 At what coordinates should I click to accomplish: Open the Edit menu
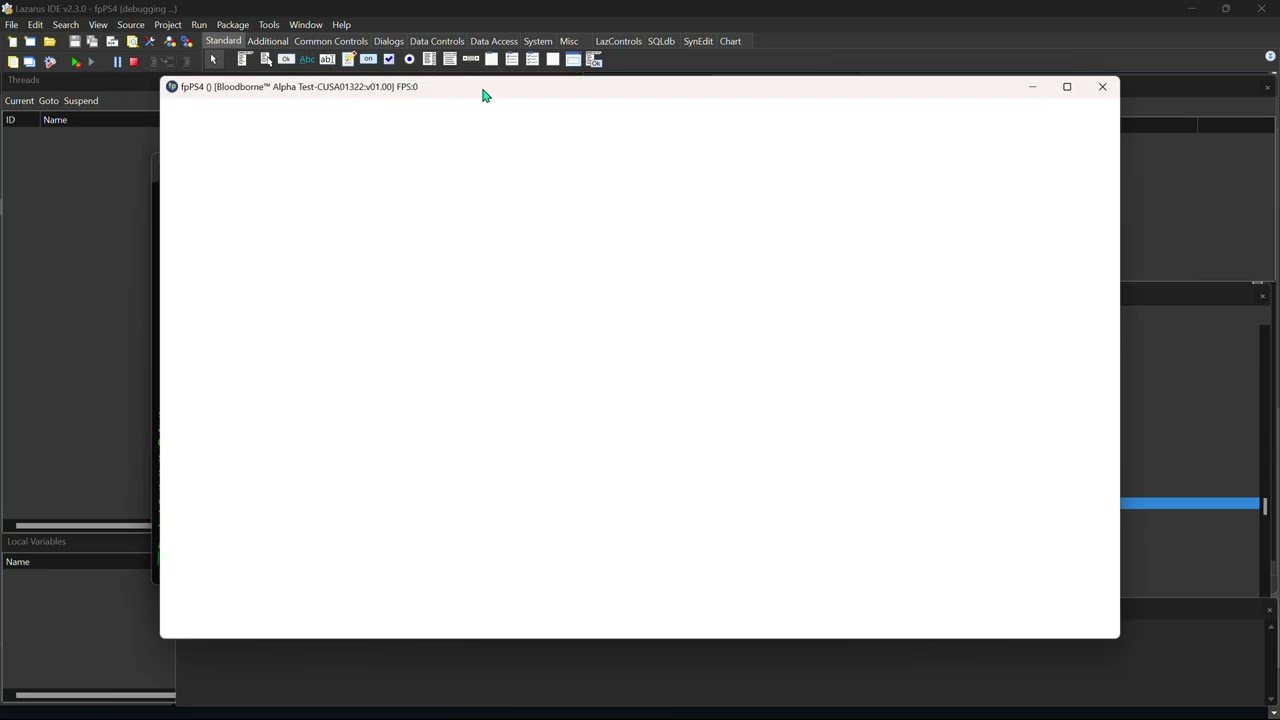click(35, 25)
